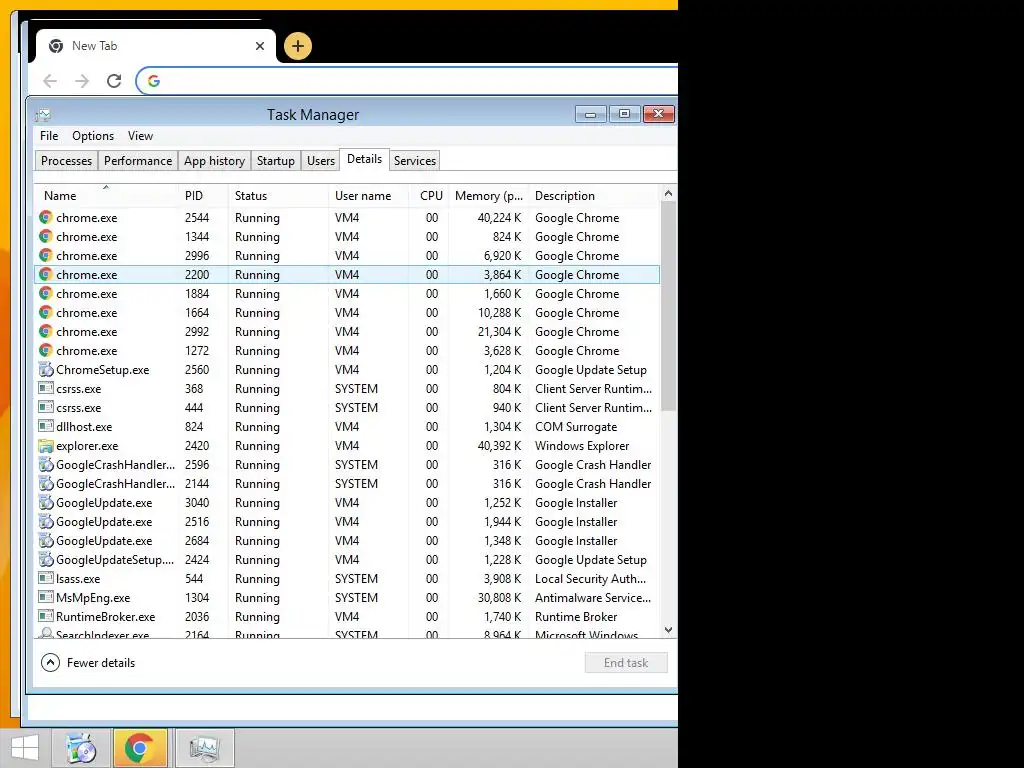Click the Chrome tab favicon
Viewport: 1024px width, 768px height.
pos(56,46)
